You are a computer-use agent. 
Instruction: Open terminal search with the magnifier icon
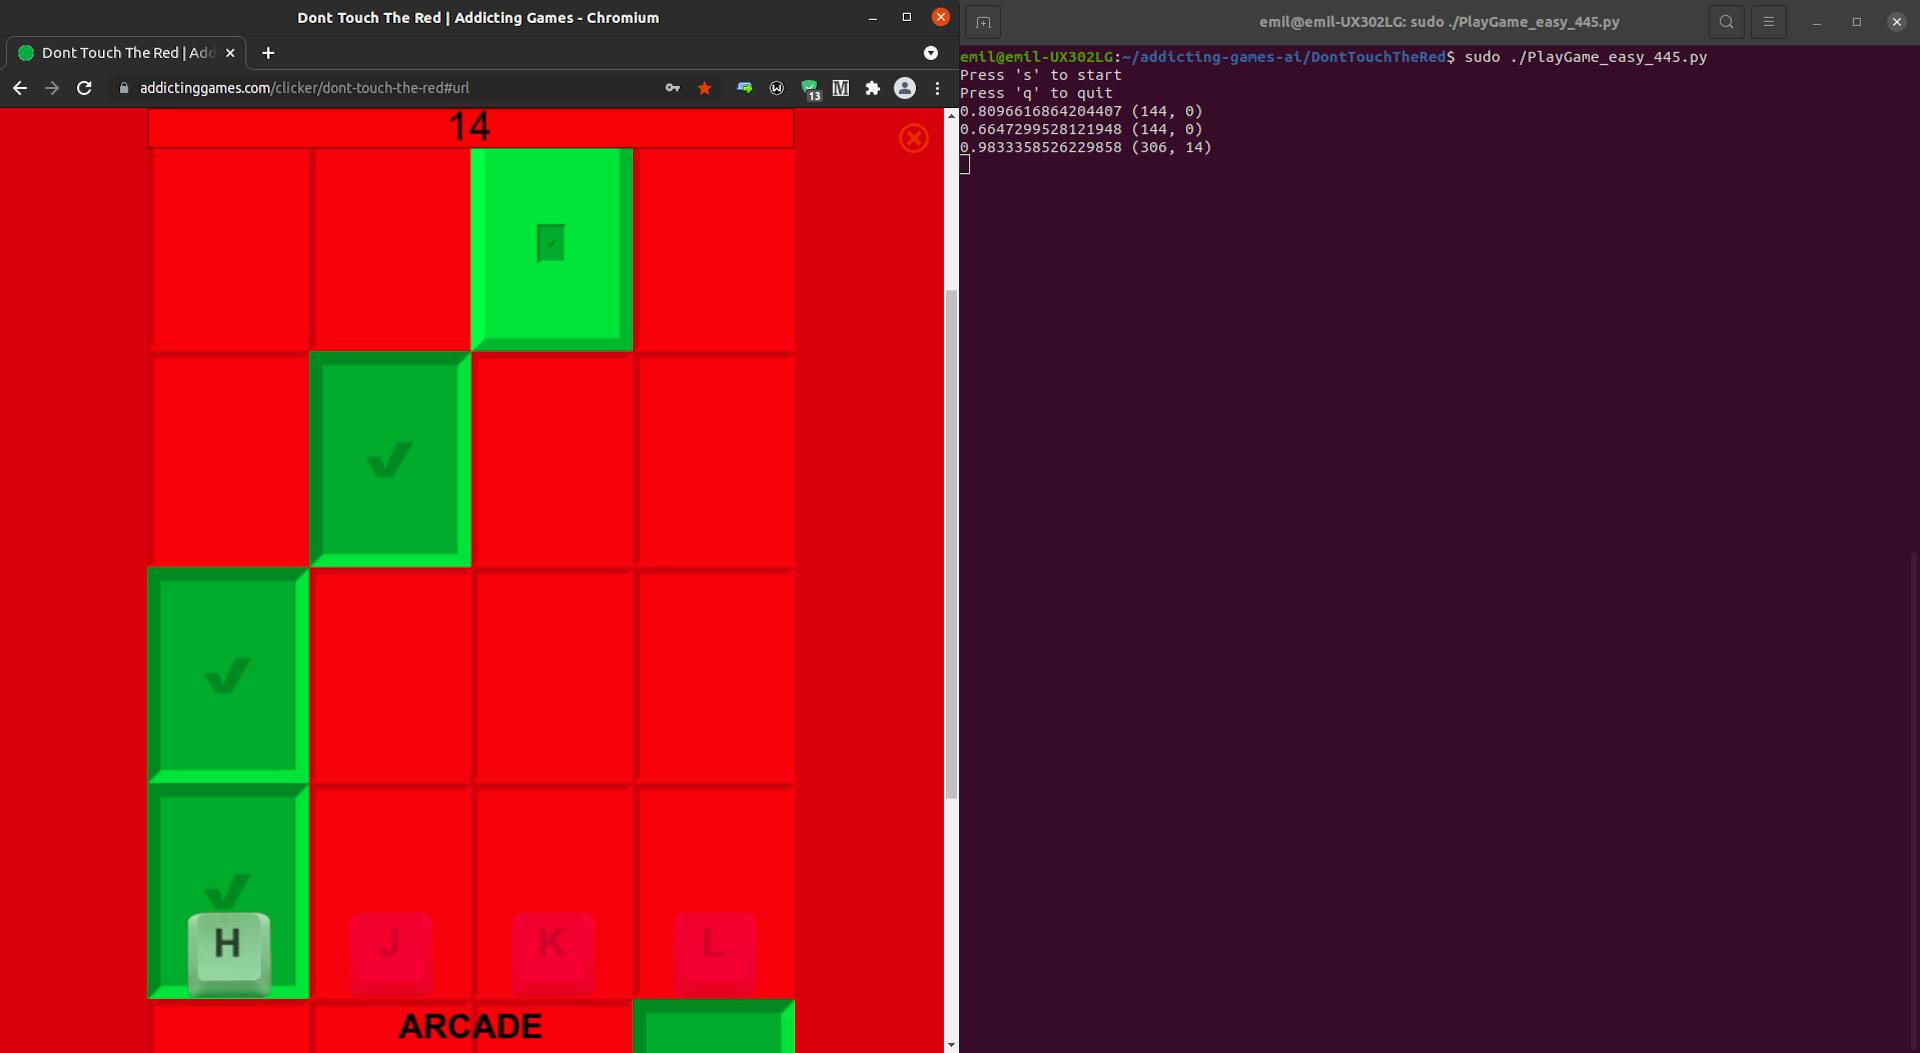coord(1726,20)
